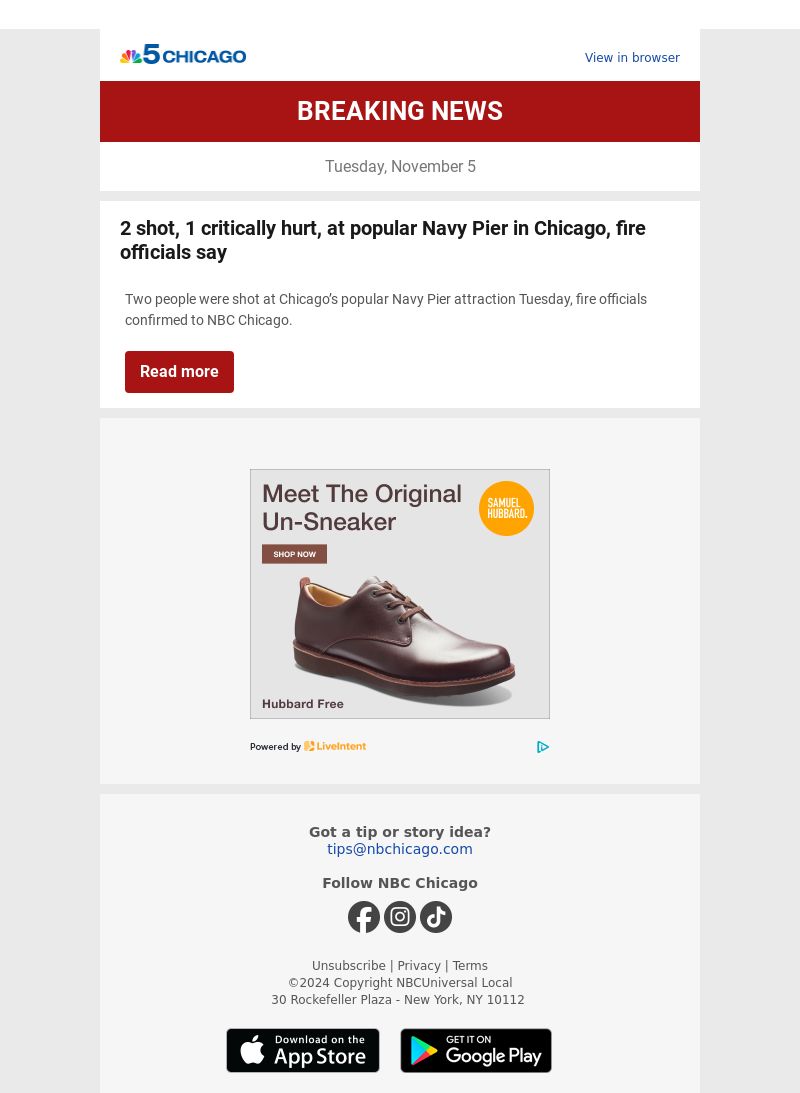This screenshot has height=1093, width=800.
Task: Open the Privacy link
Action: [x=419, y=965]
